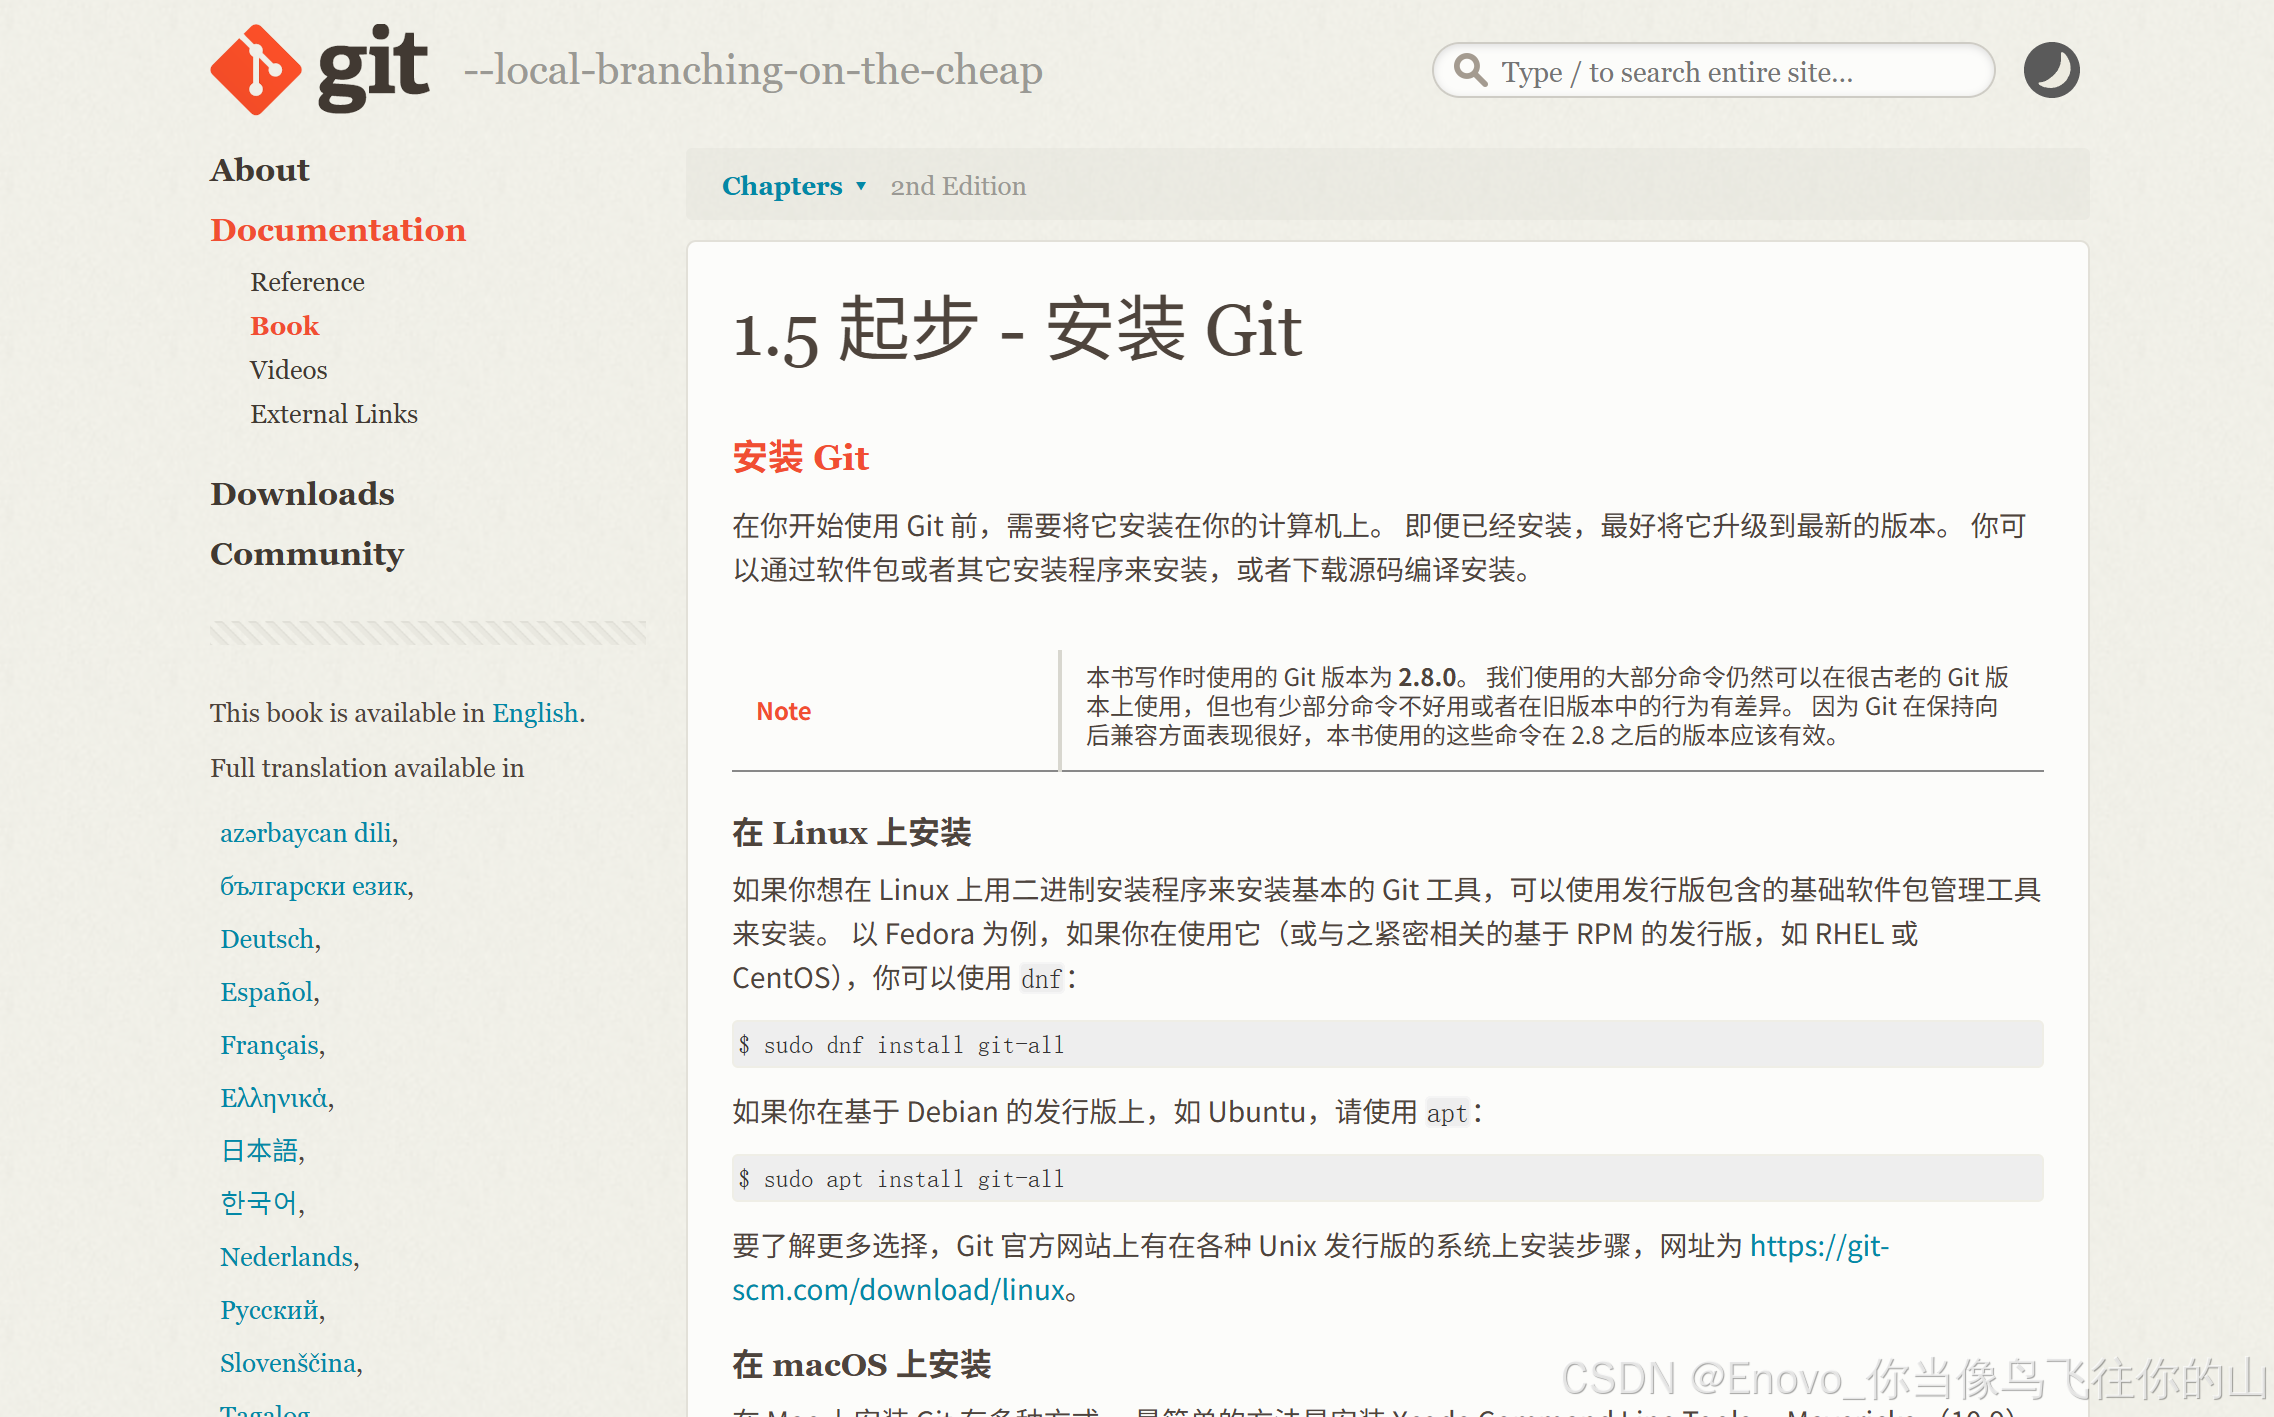Focus the site search input field
Image resolution: width=2274 pixels, height=1417 pixels.
1713,70
